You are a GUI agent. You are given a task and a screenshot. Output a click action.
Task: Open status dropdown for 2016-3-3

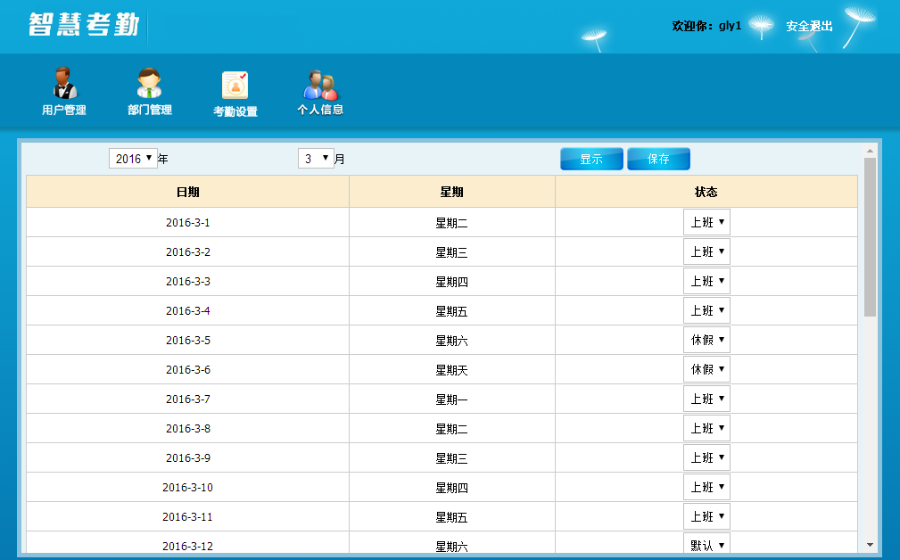(707, 281)
